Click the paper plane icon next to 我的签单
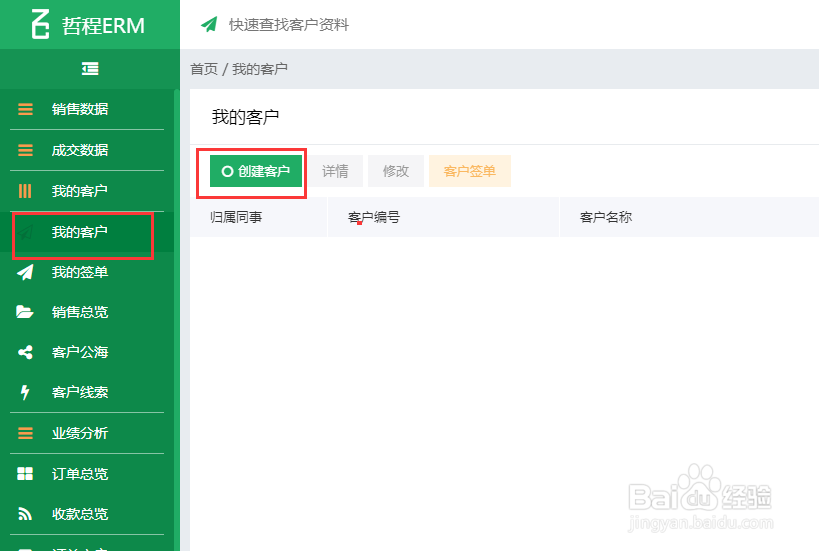The width and height of the screenshot is (819, 551). [25, 272]
